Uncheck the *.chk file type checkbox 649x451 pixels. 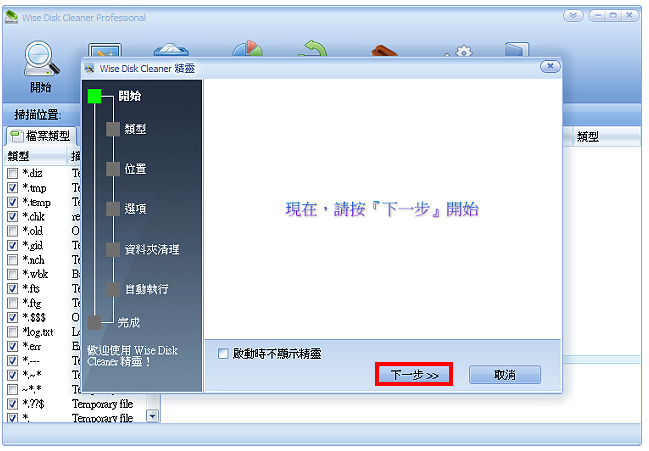tap(13, 216)
